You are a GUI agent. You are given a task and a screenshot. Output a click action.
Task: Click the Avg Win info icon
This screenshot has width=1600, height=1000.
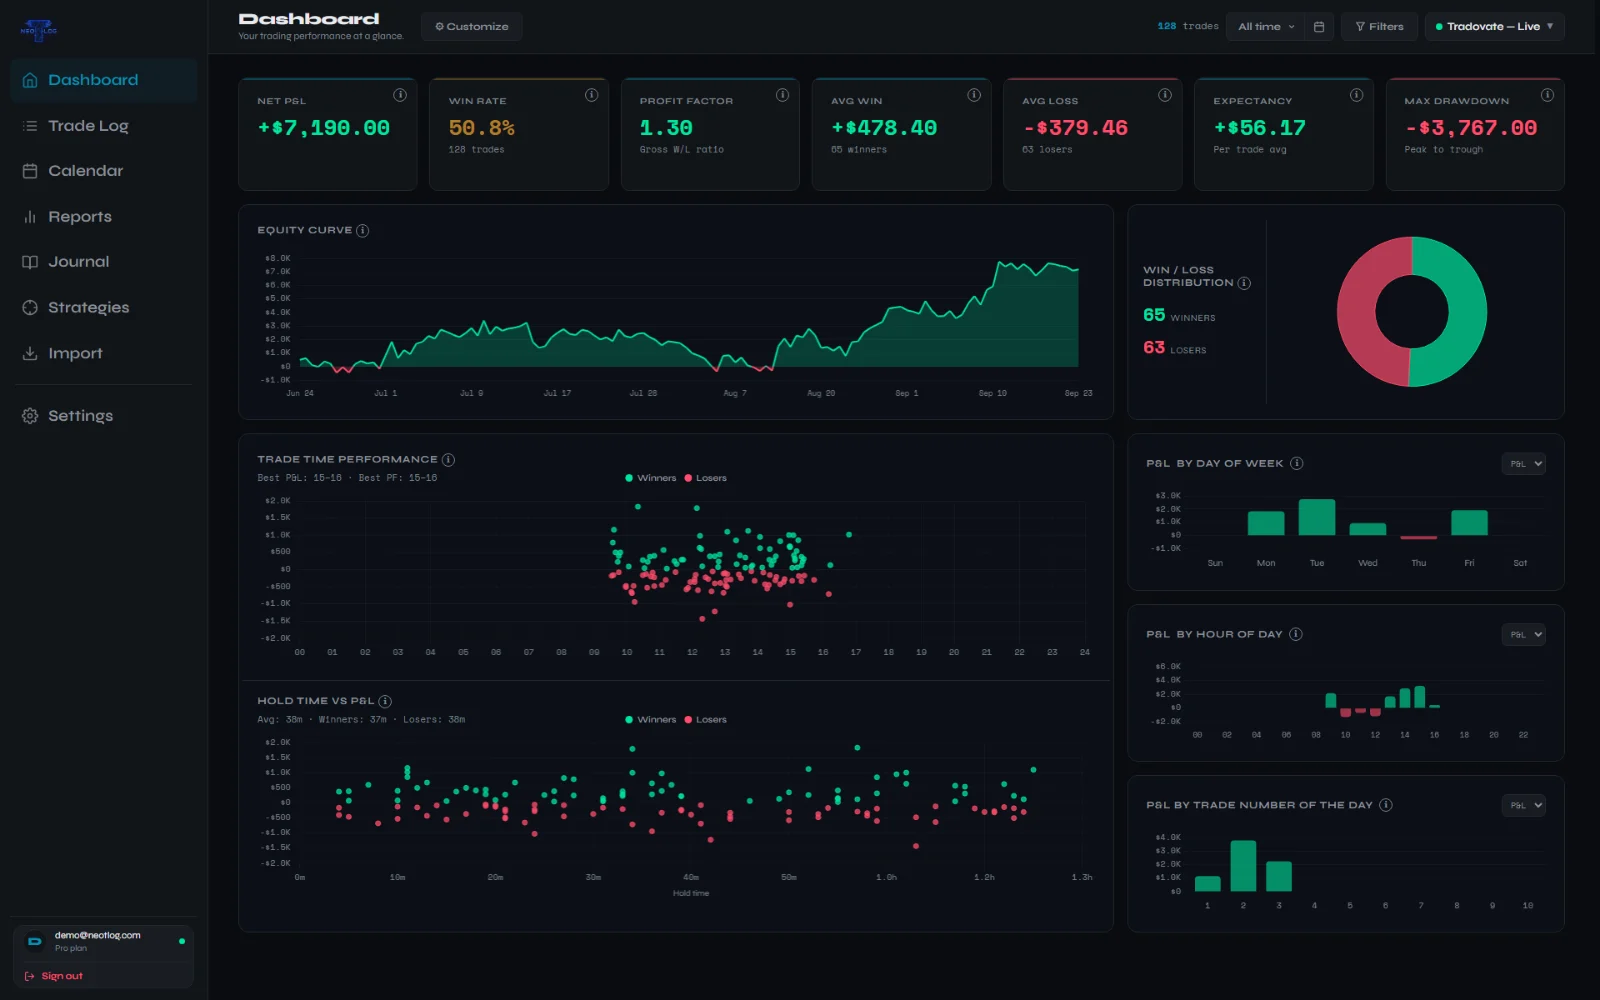[973, 95]
